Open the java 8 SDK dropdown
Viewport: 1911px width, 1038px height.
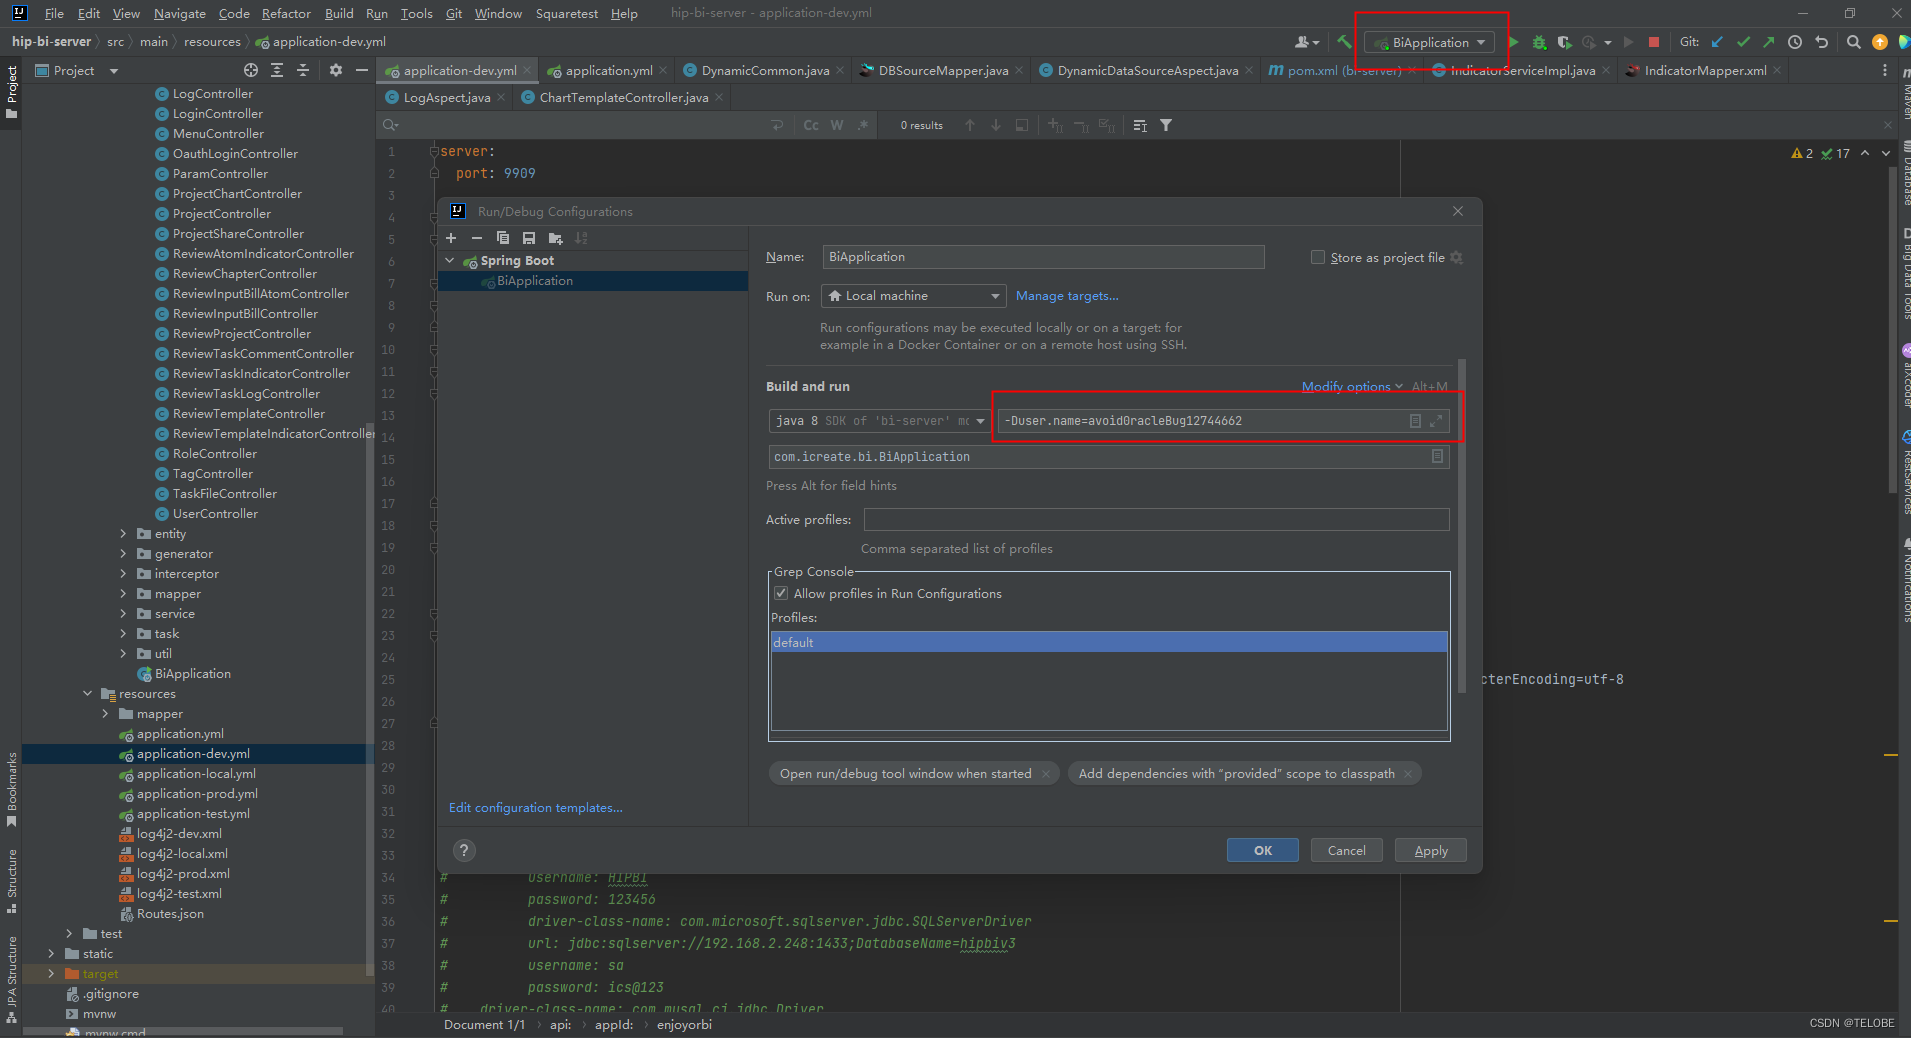tap(879, 421)
